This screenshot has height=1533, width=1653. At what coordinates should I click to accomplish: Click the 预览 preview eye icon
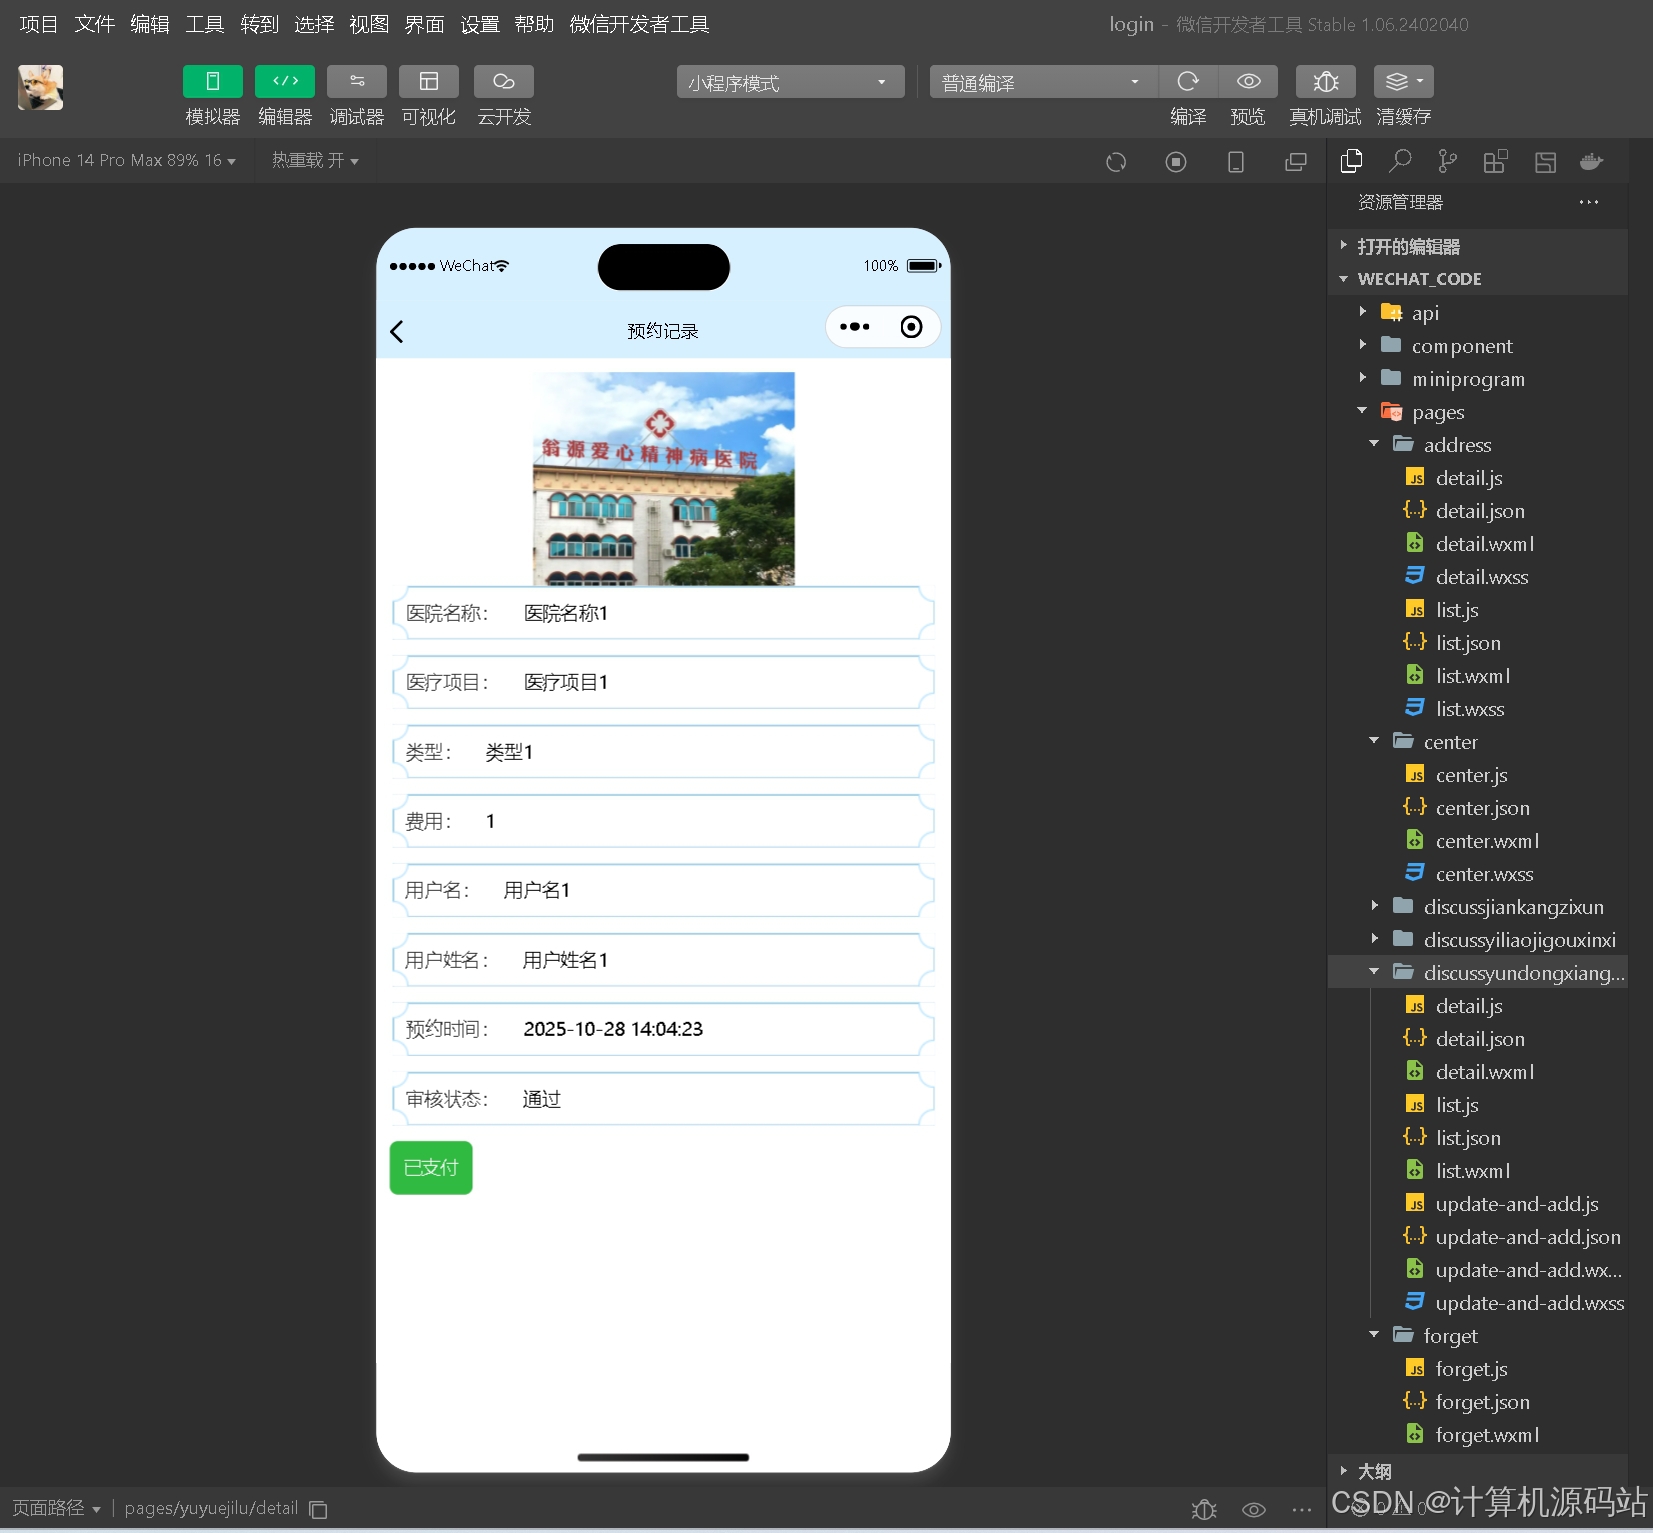click(x=1248, y=82)
